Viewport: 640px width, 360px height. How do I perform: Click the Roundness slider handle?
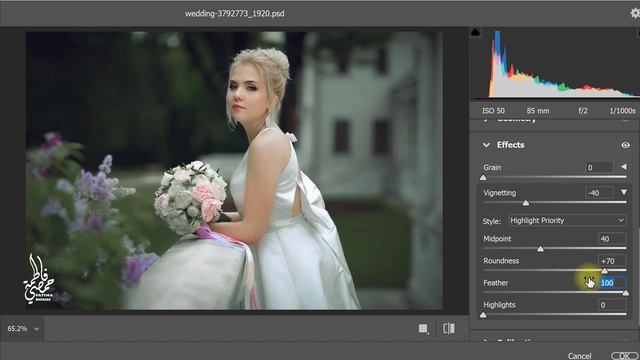pyautogui.click(x=604, y=271)
